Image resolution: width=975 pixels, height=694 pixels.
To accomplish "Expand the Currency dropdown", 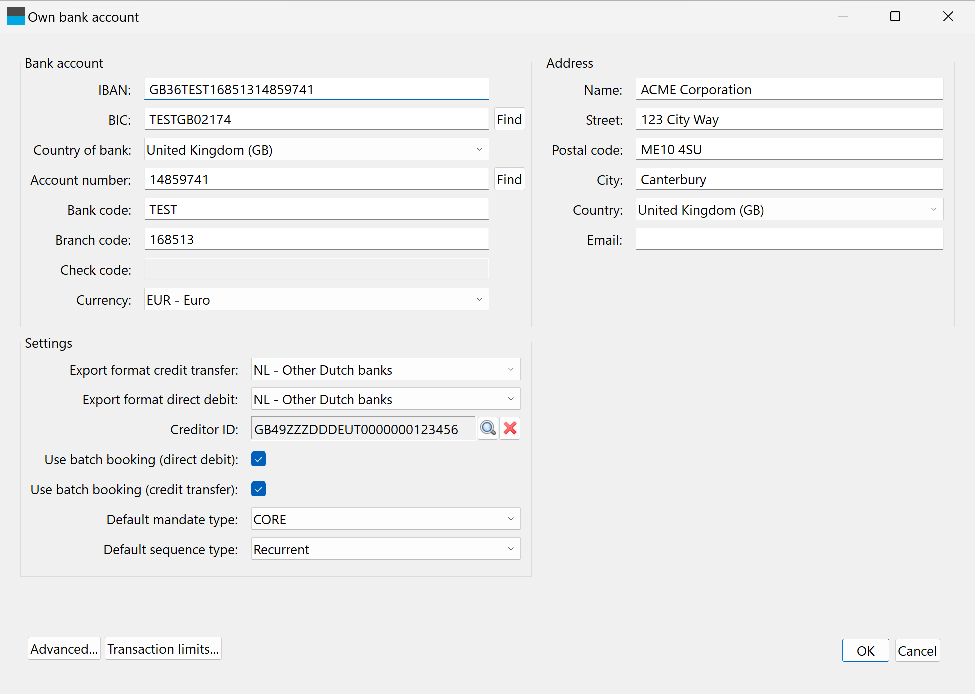I will (x=316, y=300).
